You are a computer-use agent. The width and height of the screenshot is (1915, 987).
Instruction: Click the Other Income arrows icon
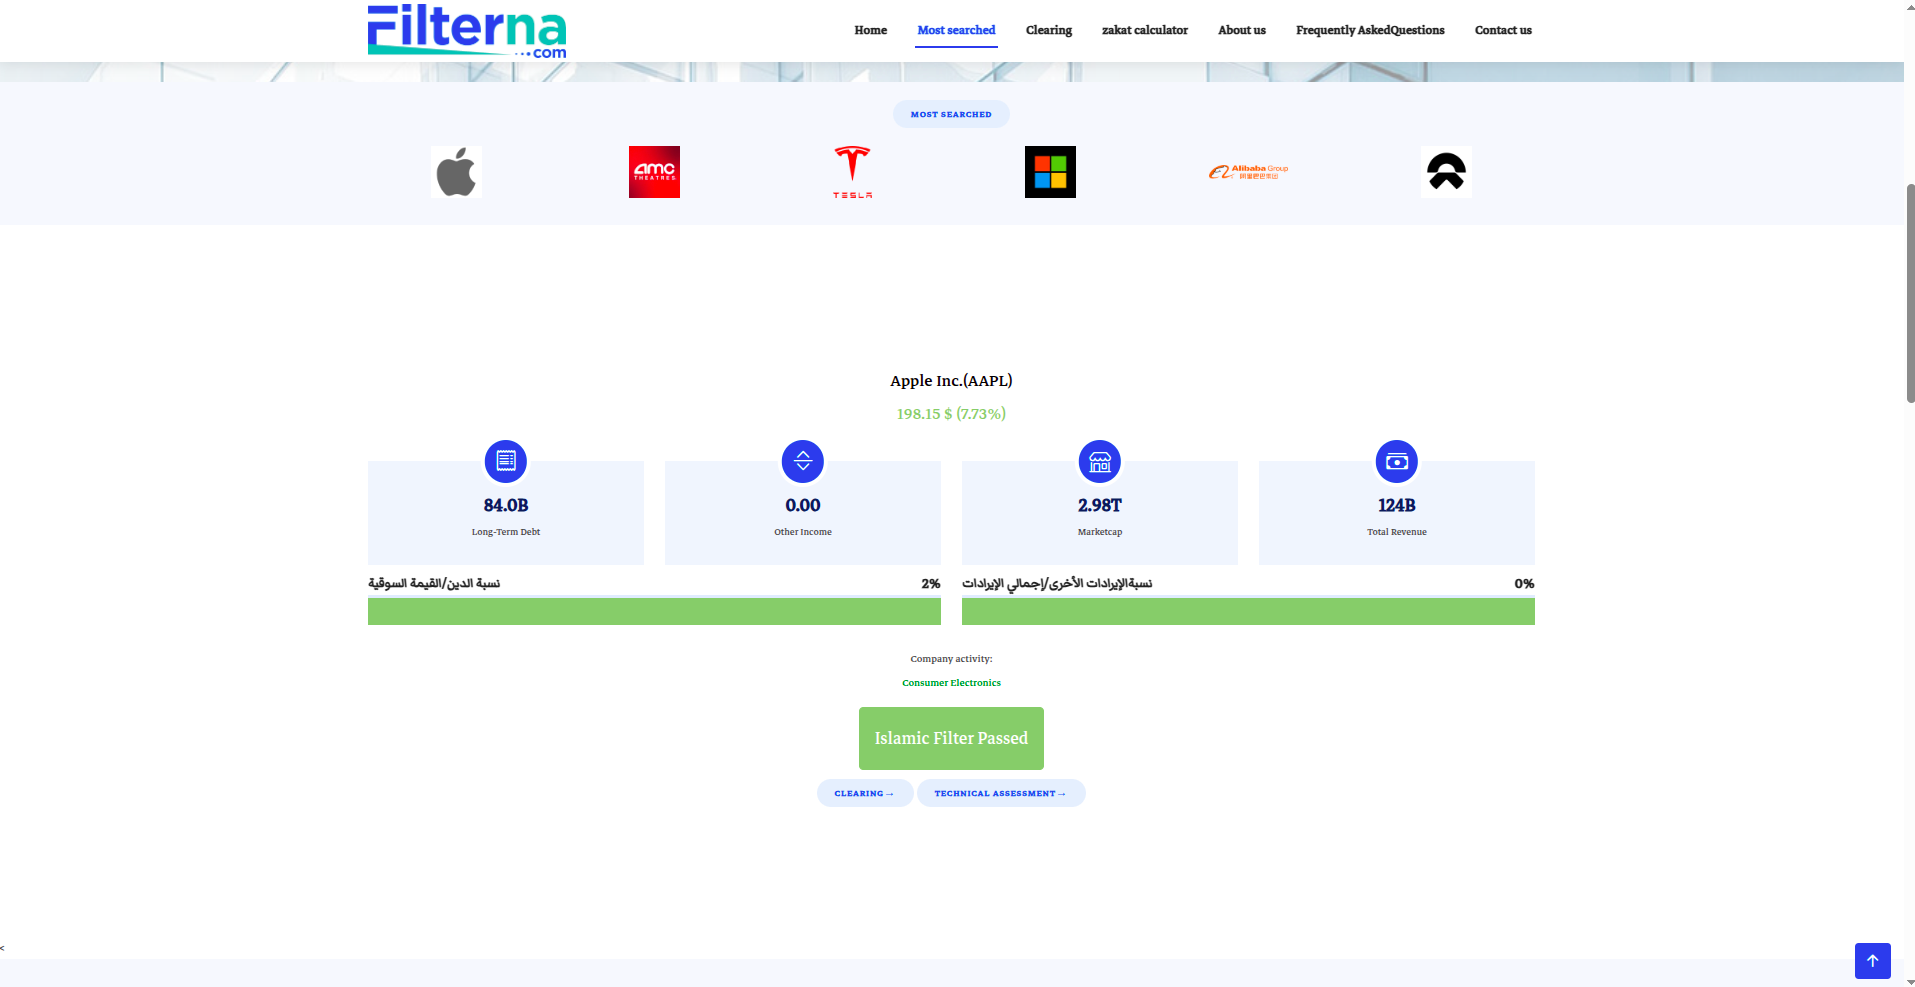[803, 461]
